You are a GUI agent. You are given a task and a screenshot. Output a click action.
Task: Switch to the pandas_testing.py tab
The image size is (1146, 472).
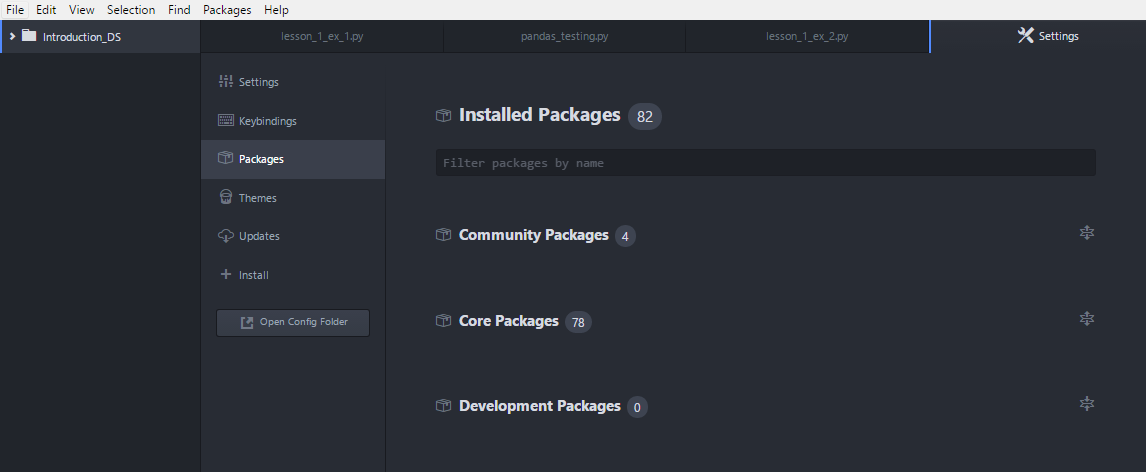pyautogui.click(x=564, y=36)
